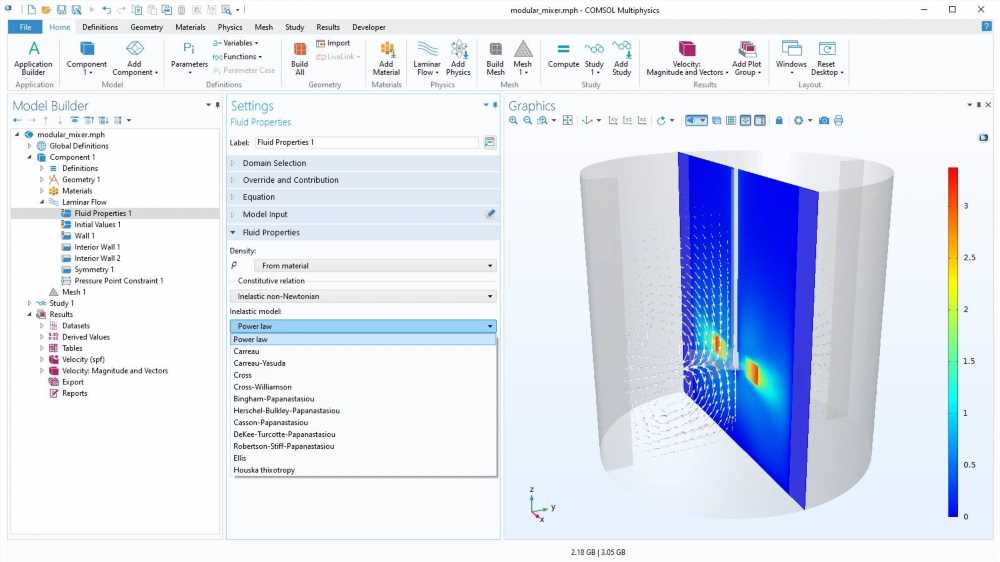The height and width of the screenshot is (562, 1000).
Task: Click Zoom Out in Graphics toolbar
Action: tap(527, 121)
